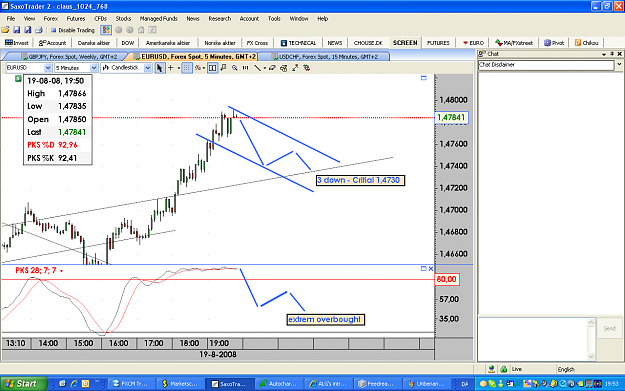Open the Chat panel options arrow
Viewport: 625px width, 391px height.
[x=604, y=54]
